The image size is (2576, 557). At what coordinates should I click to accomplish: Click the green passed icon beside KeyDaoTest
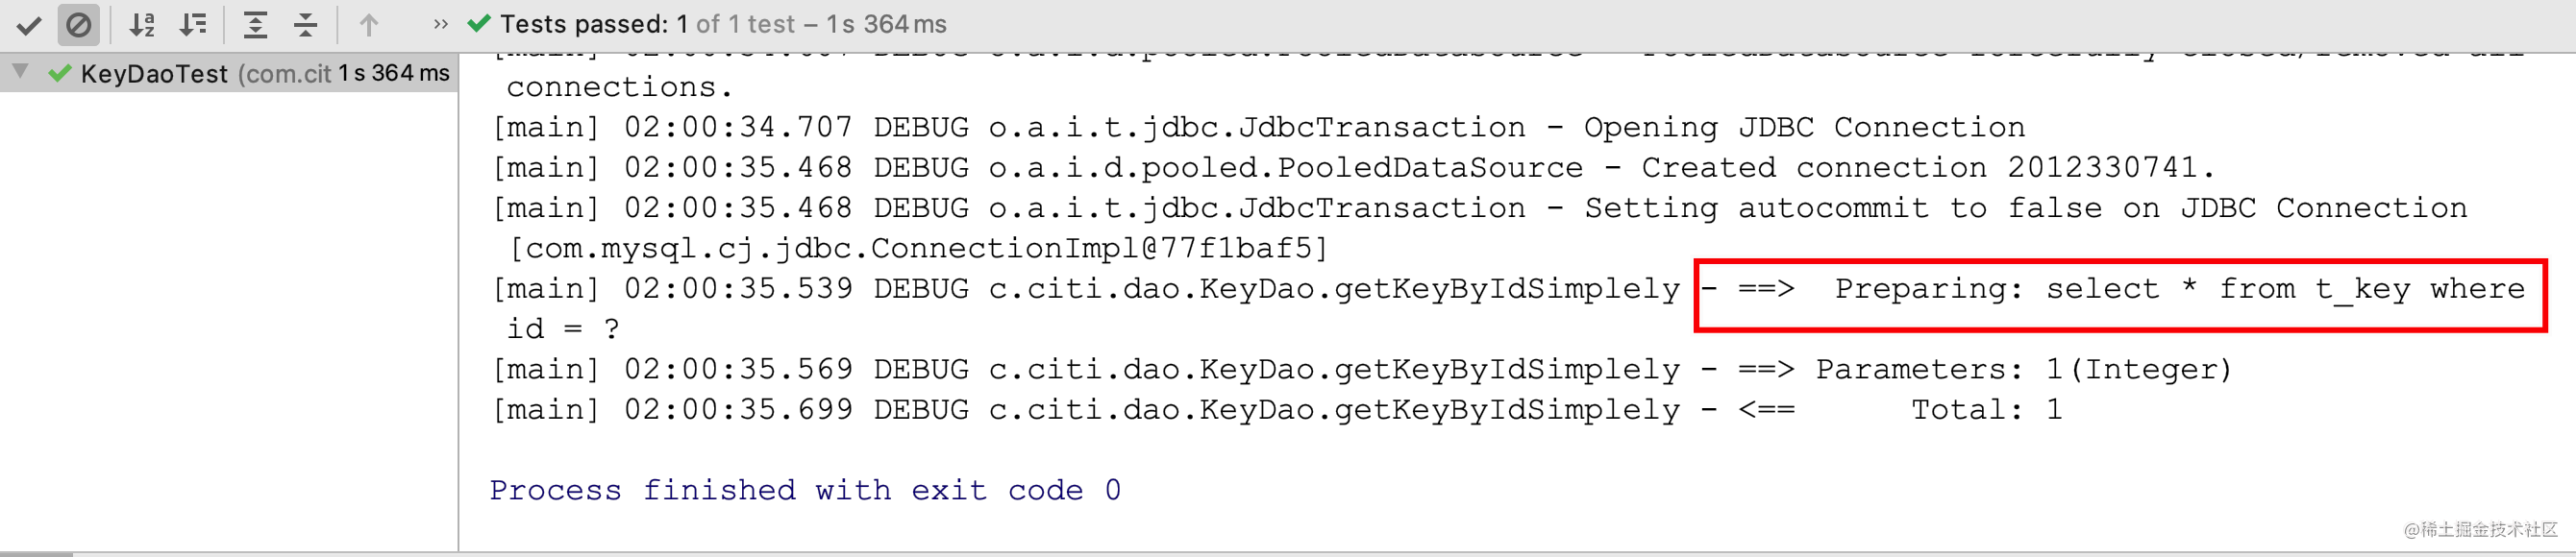point(60,73)
